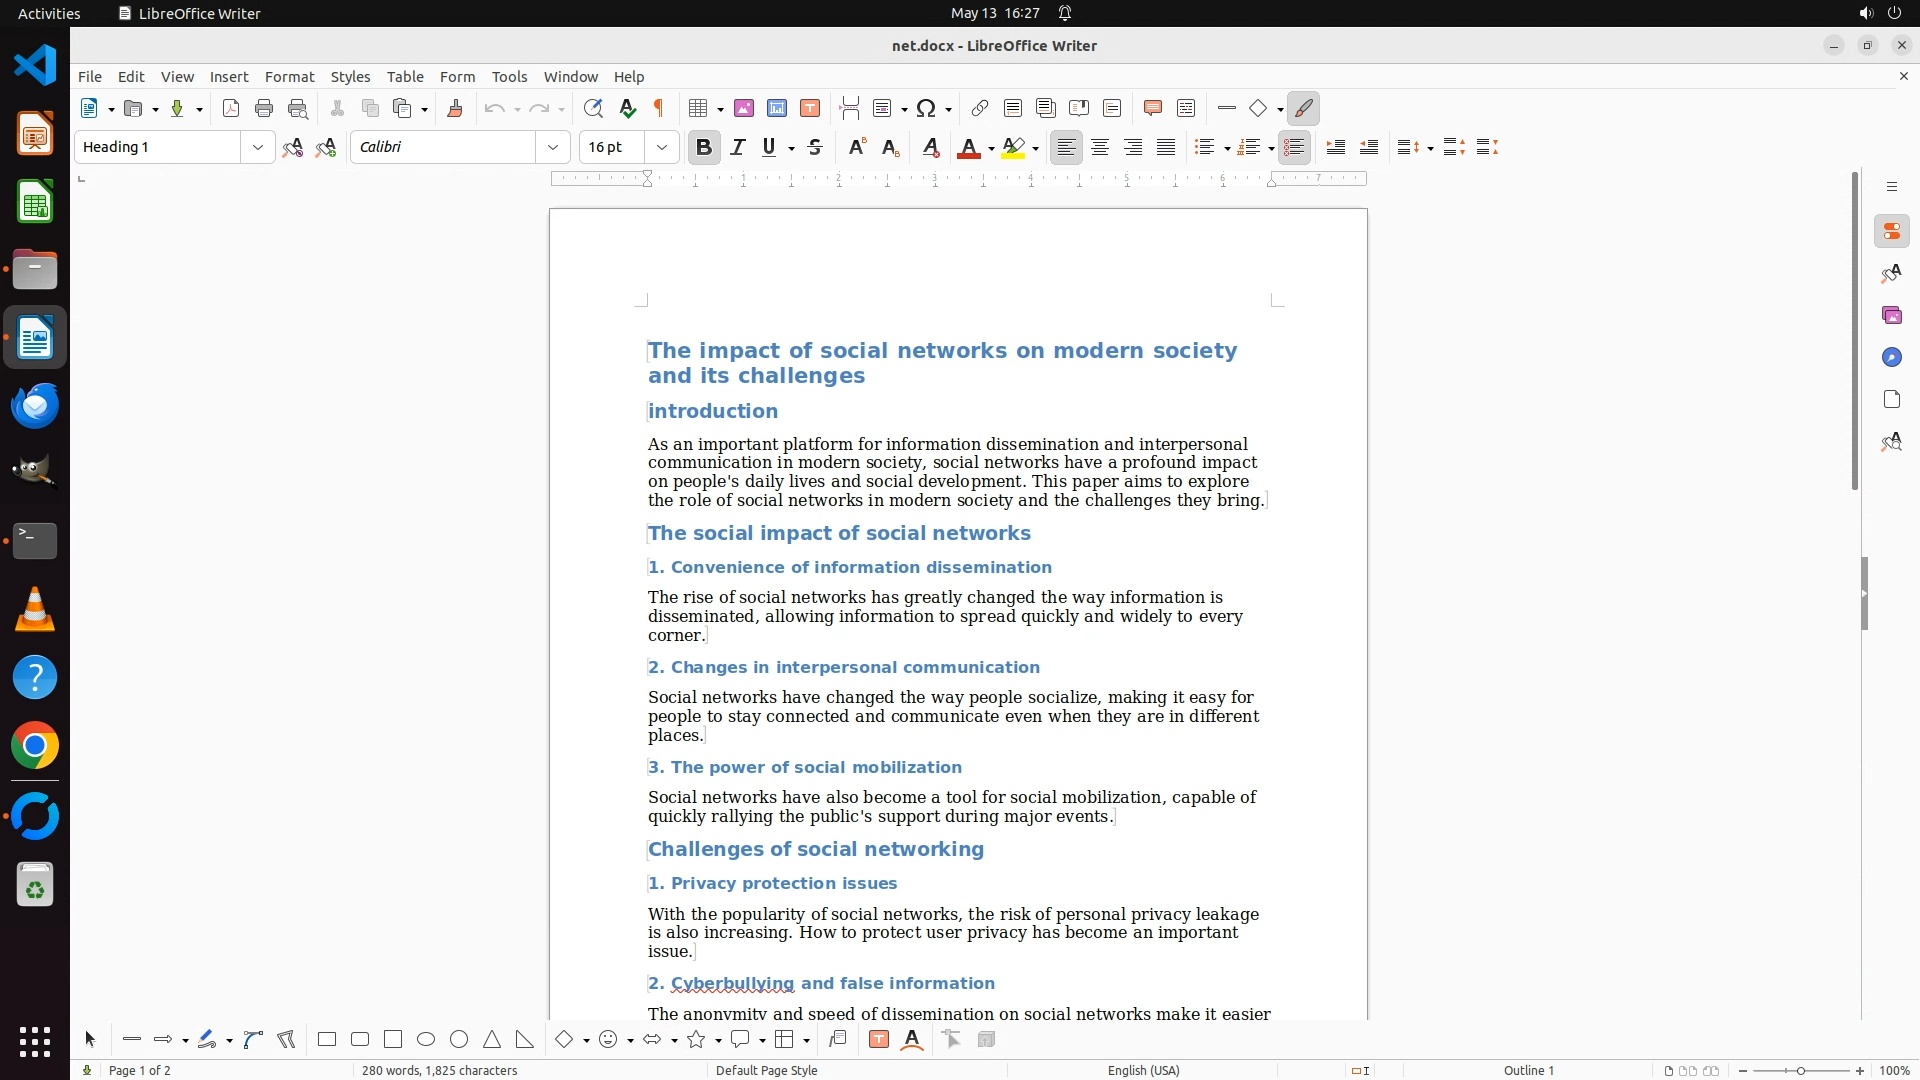The height and width of the screenshot is (1080, 1920).
Task: Click the Export as PDF icon
Action: [x=231, y=109]
